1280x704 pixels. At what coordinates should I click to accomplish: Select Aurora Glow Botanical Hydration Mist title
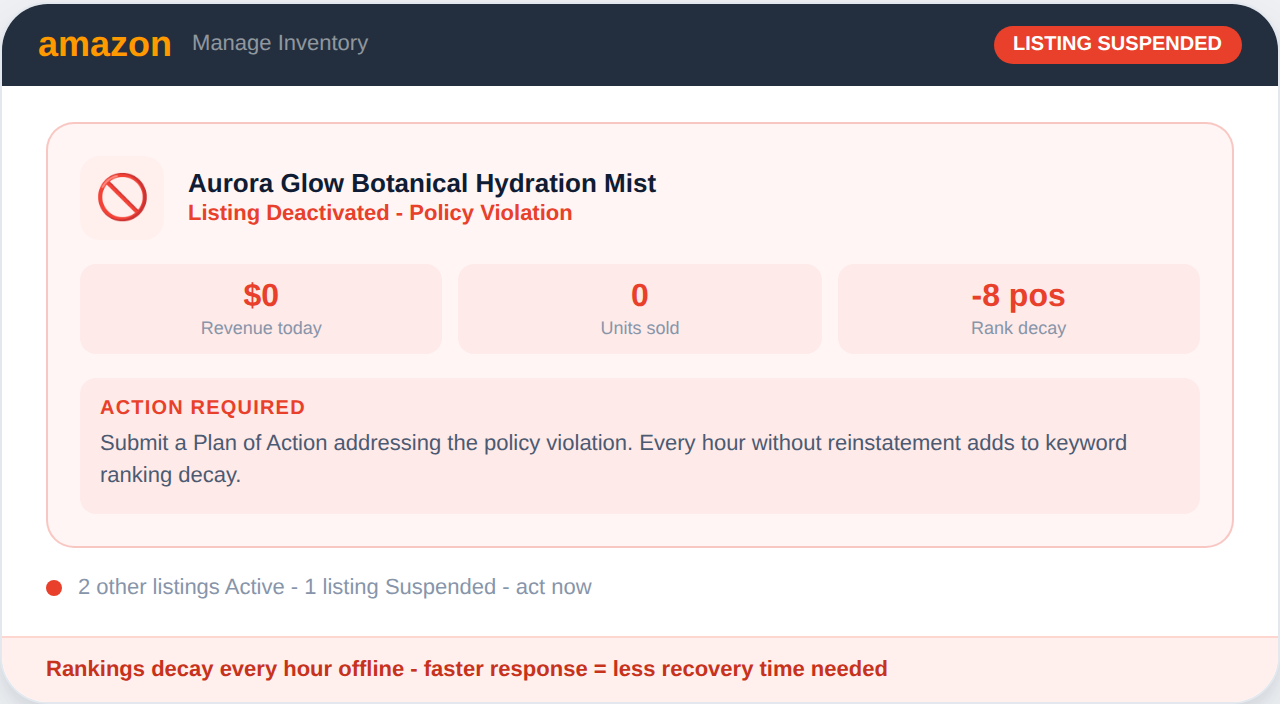pos(422,184)
